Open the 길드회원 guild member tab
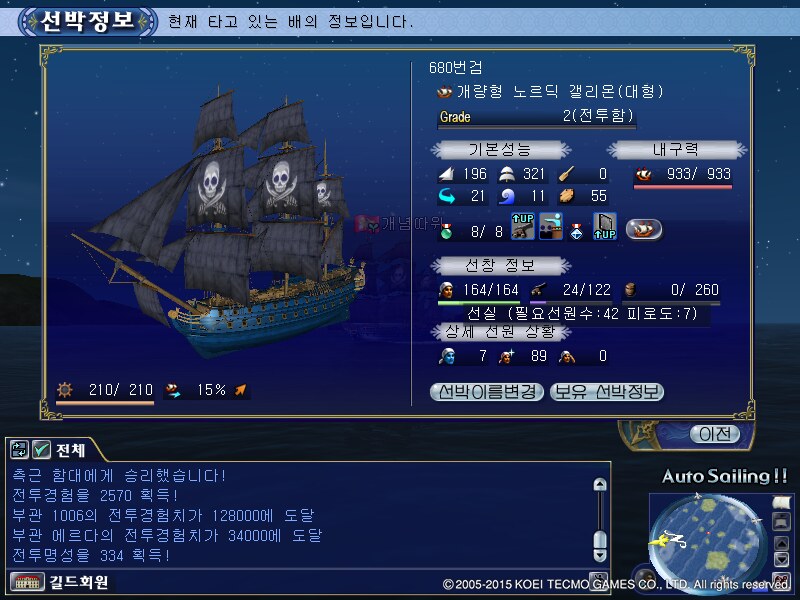 pos(79,582)
